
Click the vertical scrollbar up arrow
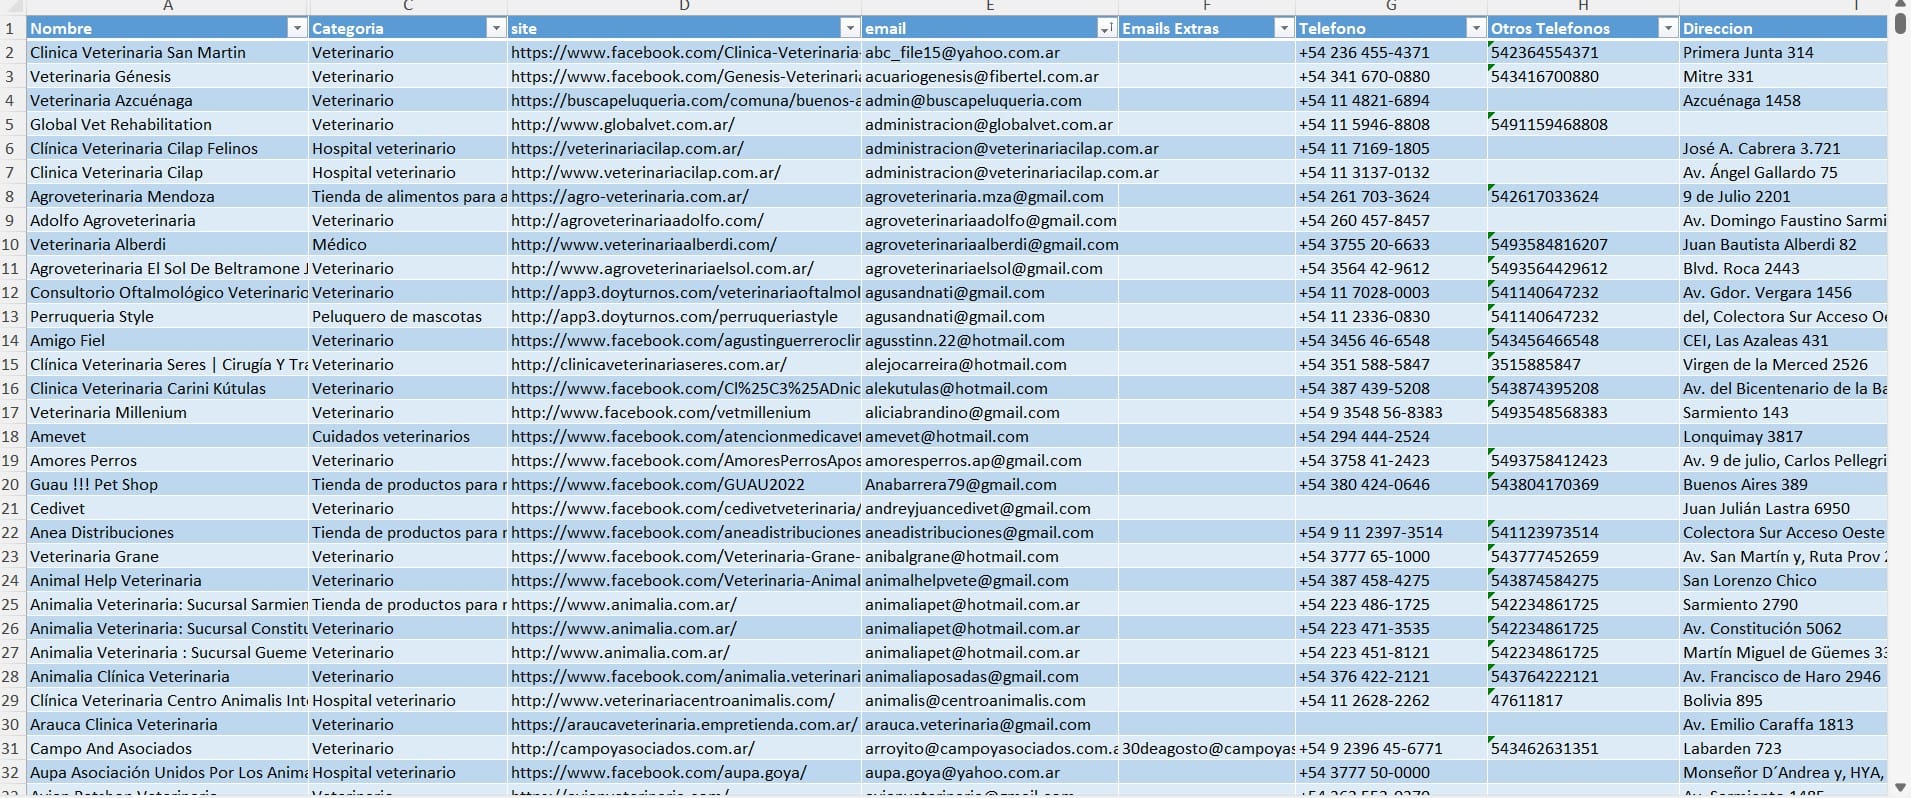pos(1900,5)
